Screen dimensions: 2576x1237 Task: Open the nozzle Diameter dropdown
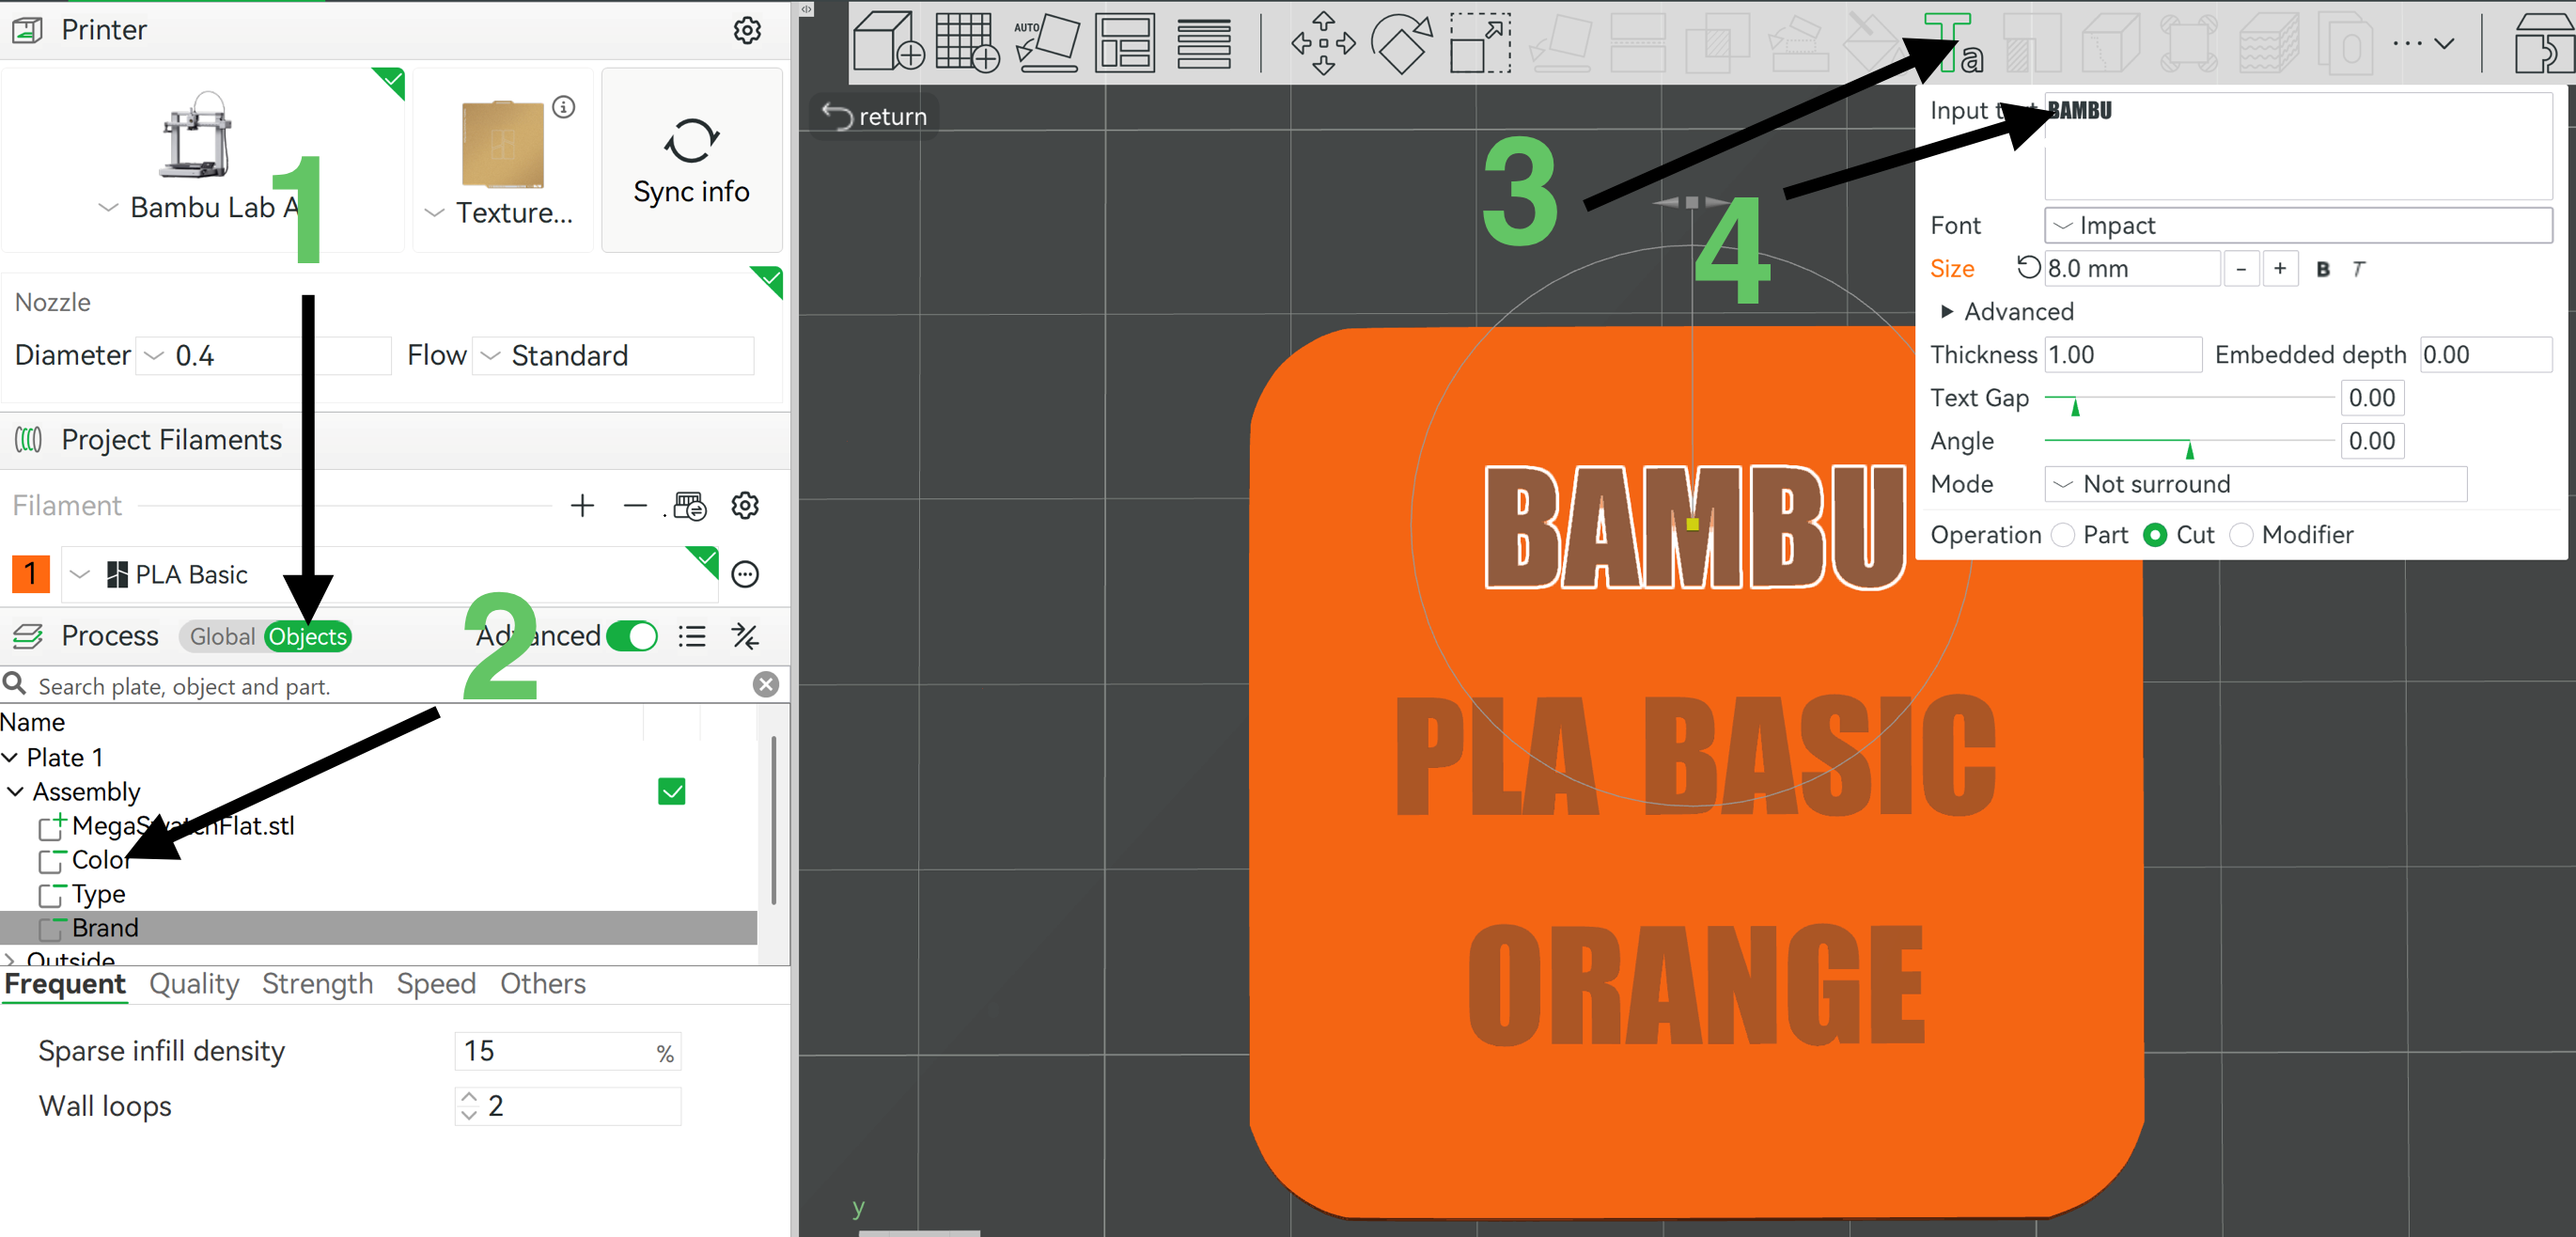pos(263,356)
